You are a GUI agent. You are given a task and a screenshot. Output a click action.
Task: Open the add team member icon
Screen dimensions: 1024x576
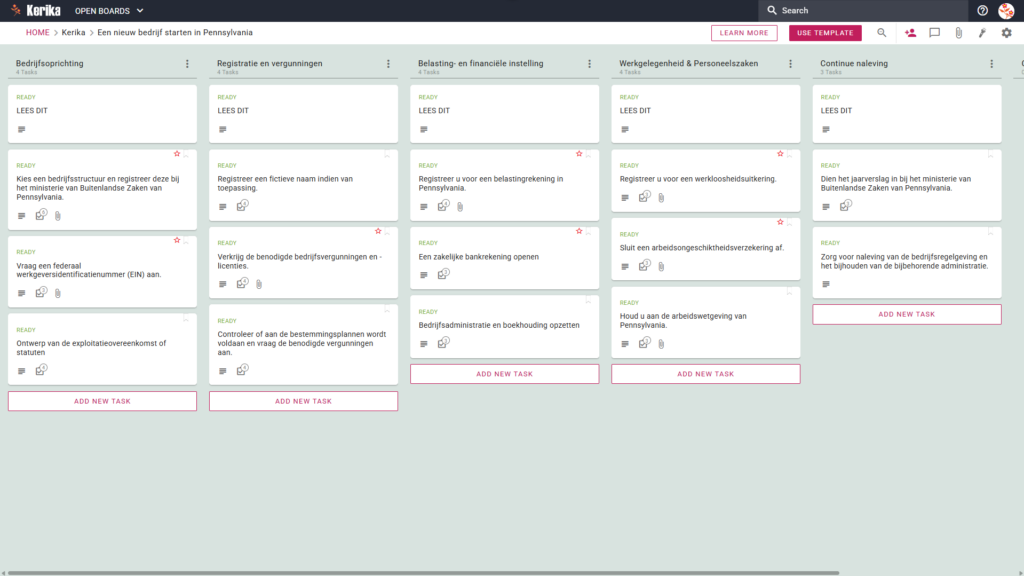click(910, 33)
